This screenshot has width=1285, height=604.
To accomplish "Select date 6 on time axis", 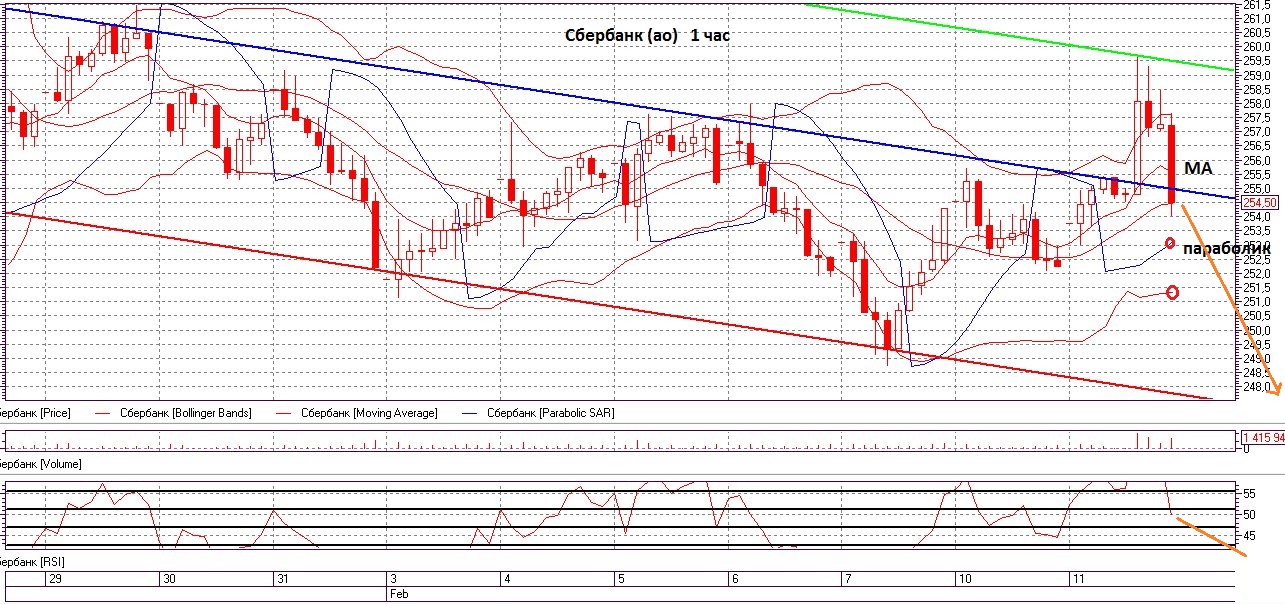I will (735, 579).
